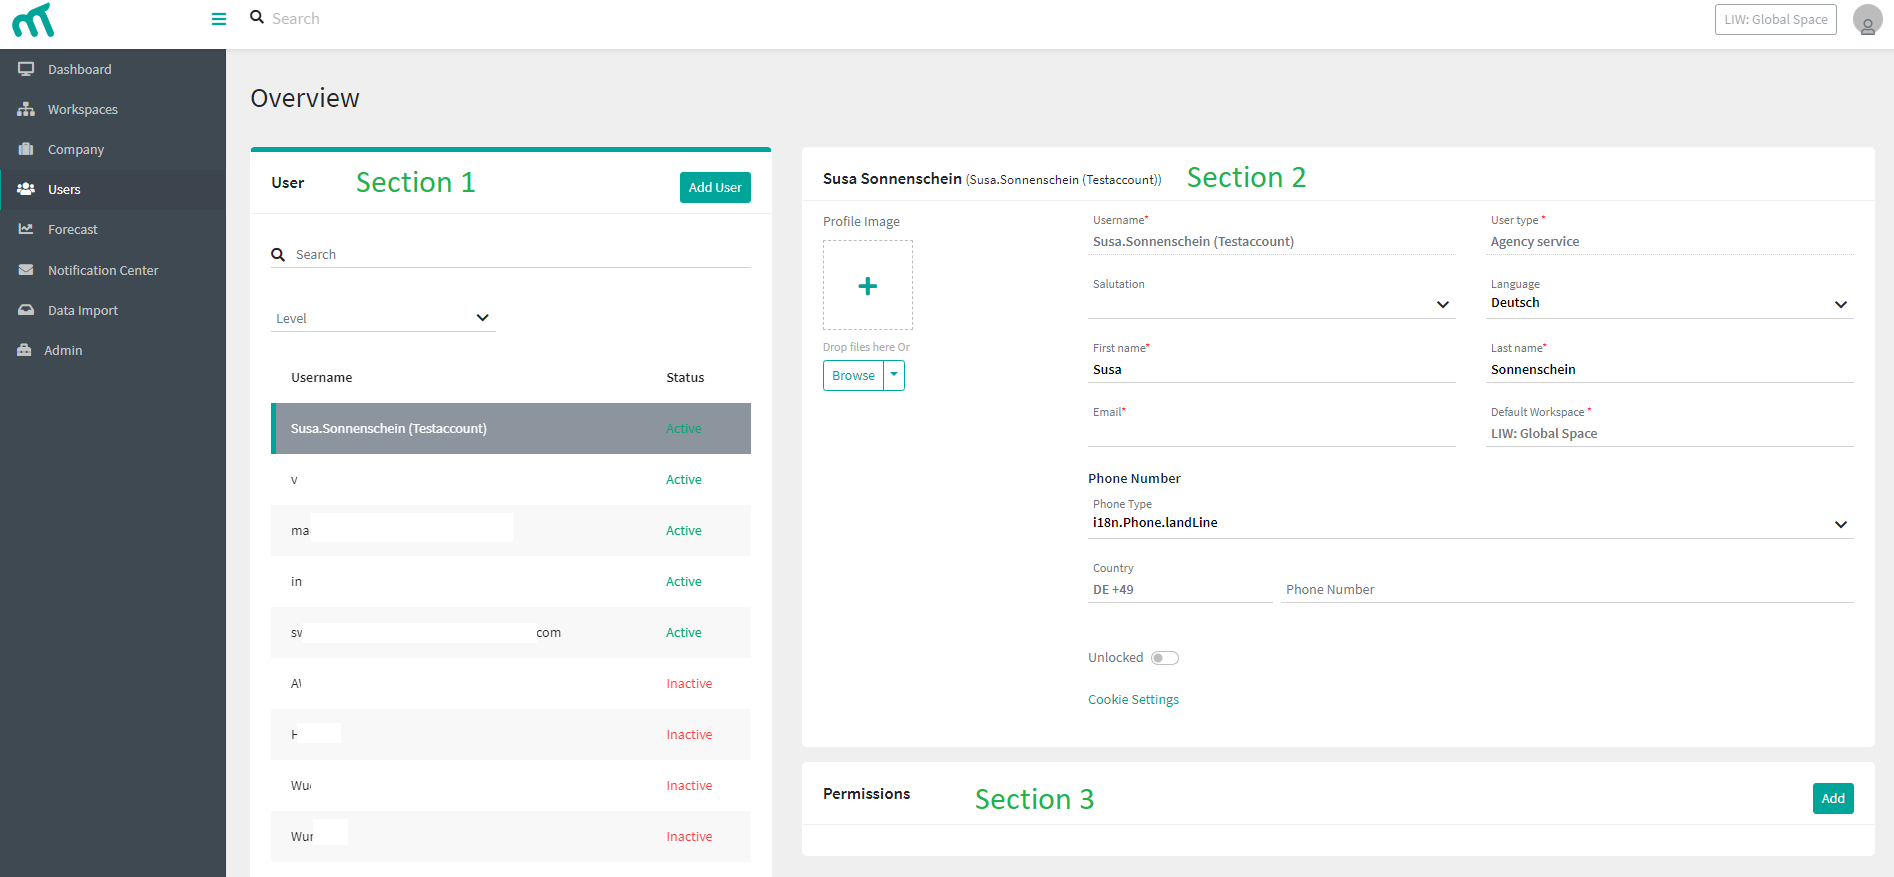Click the plus icon to add profile image
The width and height of the screenshot is (1894, 877).
click(x=868, y=286)
